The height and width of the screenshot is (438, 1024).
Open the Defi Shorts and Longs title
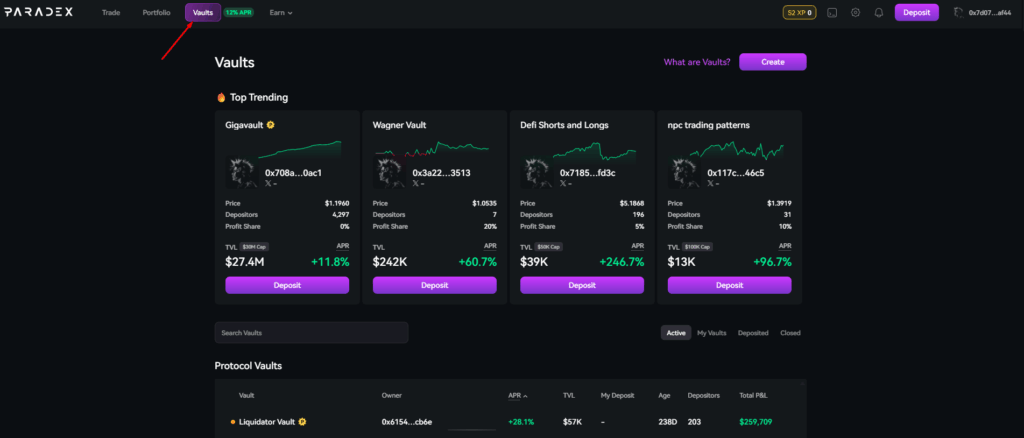tap(565, 125)
